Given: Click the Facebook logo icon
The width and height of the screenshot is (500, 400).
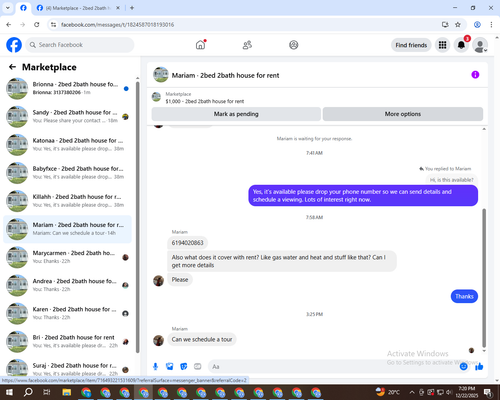Looking at the screenshot, I should [14, 45].
